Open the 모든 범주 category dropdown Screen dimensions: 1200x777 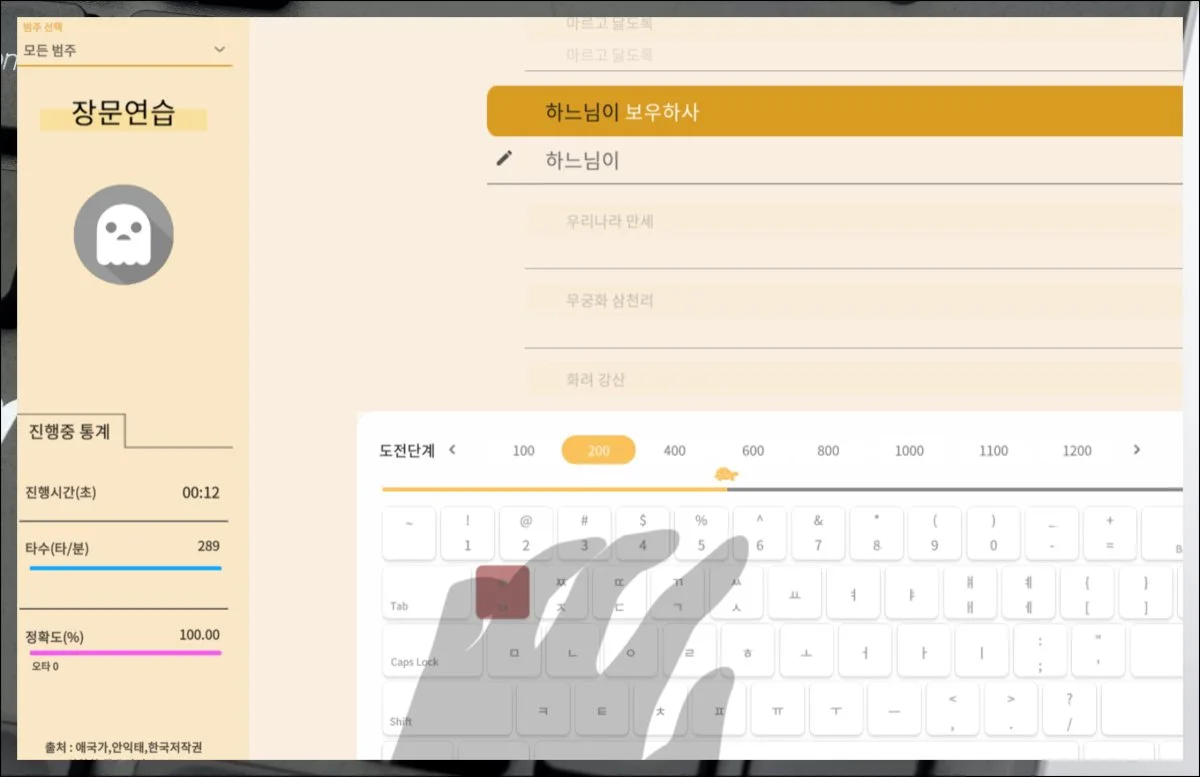click(x=124, y=48)
